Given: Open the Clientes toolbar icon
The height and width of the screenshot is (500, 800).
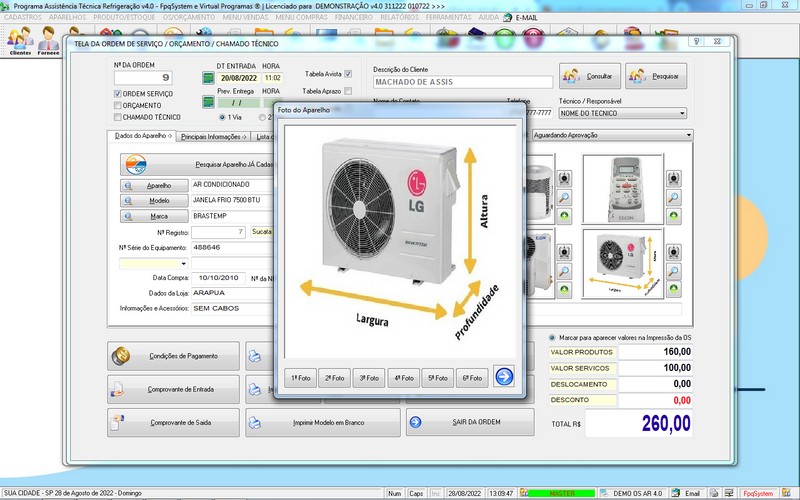Looking at the screenshot, I should point(20,40).
